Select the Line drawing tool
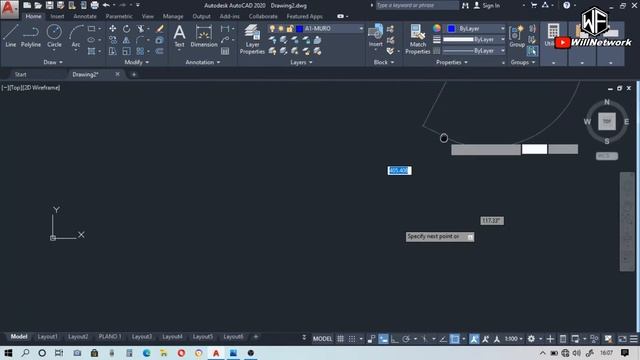Screen dimensions: 640x360 (x=11, y=36)
